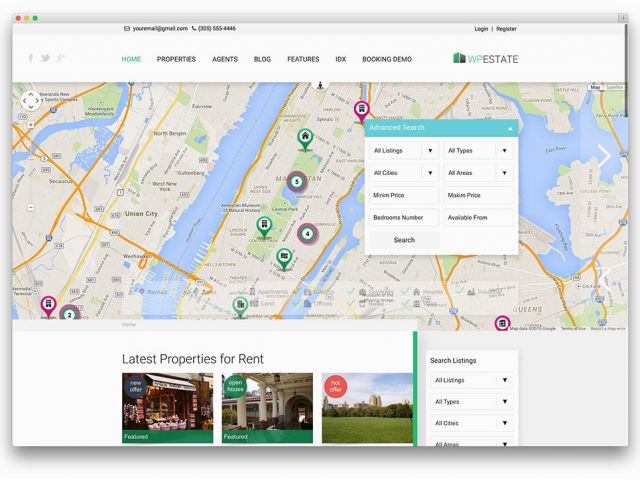Open the Facebook social icon in header
This screenshot has height=480, width=640.
pyautogui.click(x=31, y=58)
